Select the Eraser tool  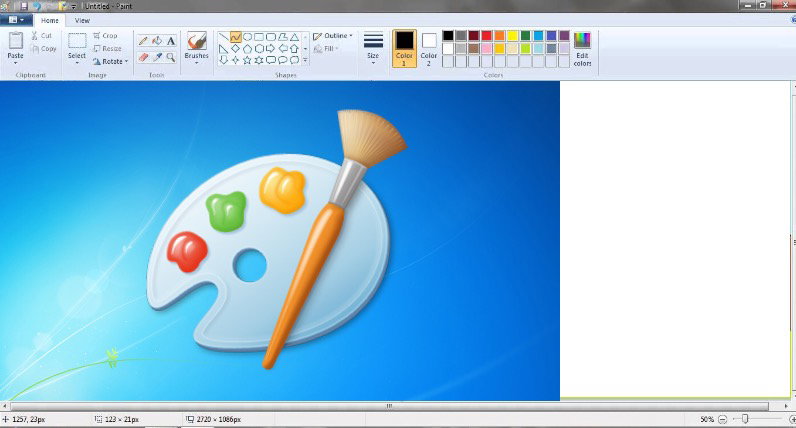pyautogui.click(x=144, y=57)
